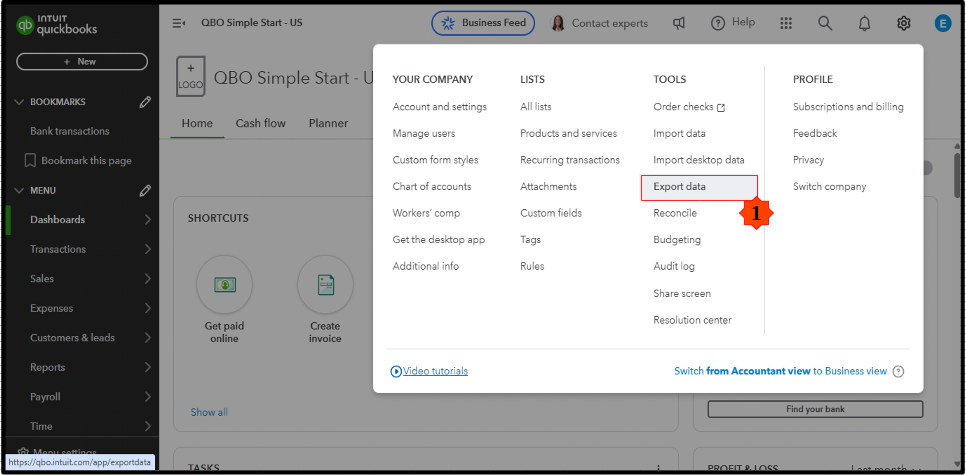
Task: Open the search magnifier icon
Action: (825, 23)
